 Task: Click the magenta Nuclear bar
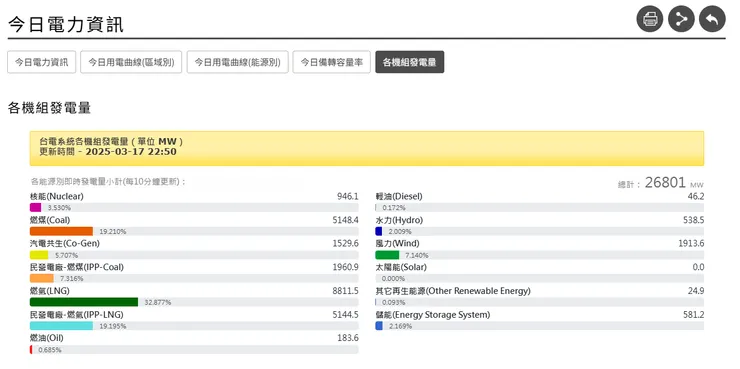[x=35, y=208]
